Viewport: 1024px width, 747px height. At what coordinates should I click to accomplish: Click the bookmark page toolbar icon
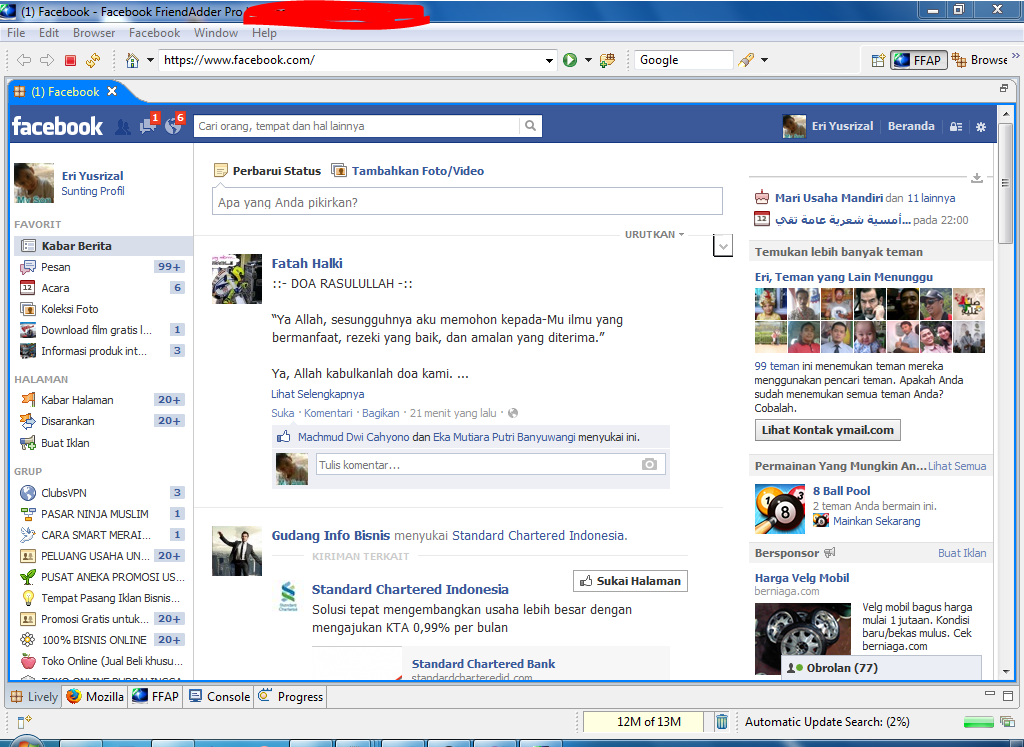607,60
